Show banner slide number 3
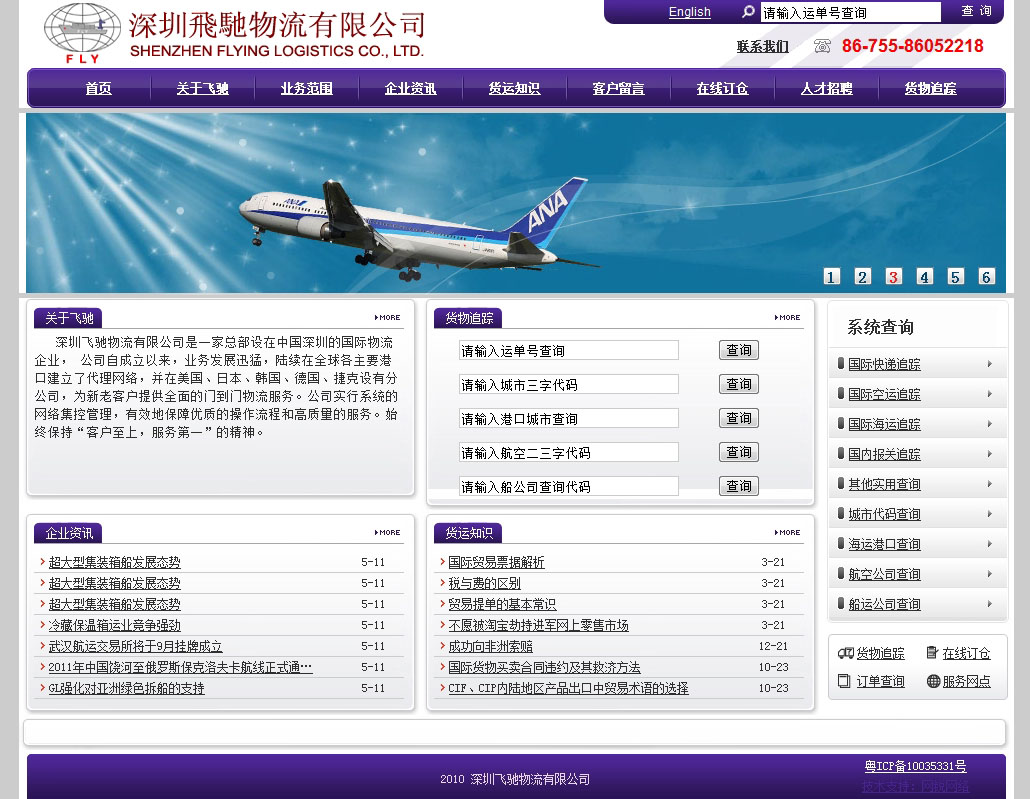 tap(894, 277)
